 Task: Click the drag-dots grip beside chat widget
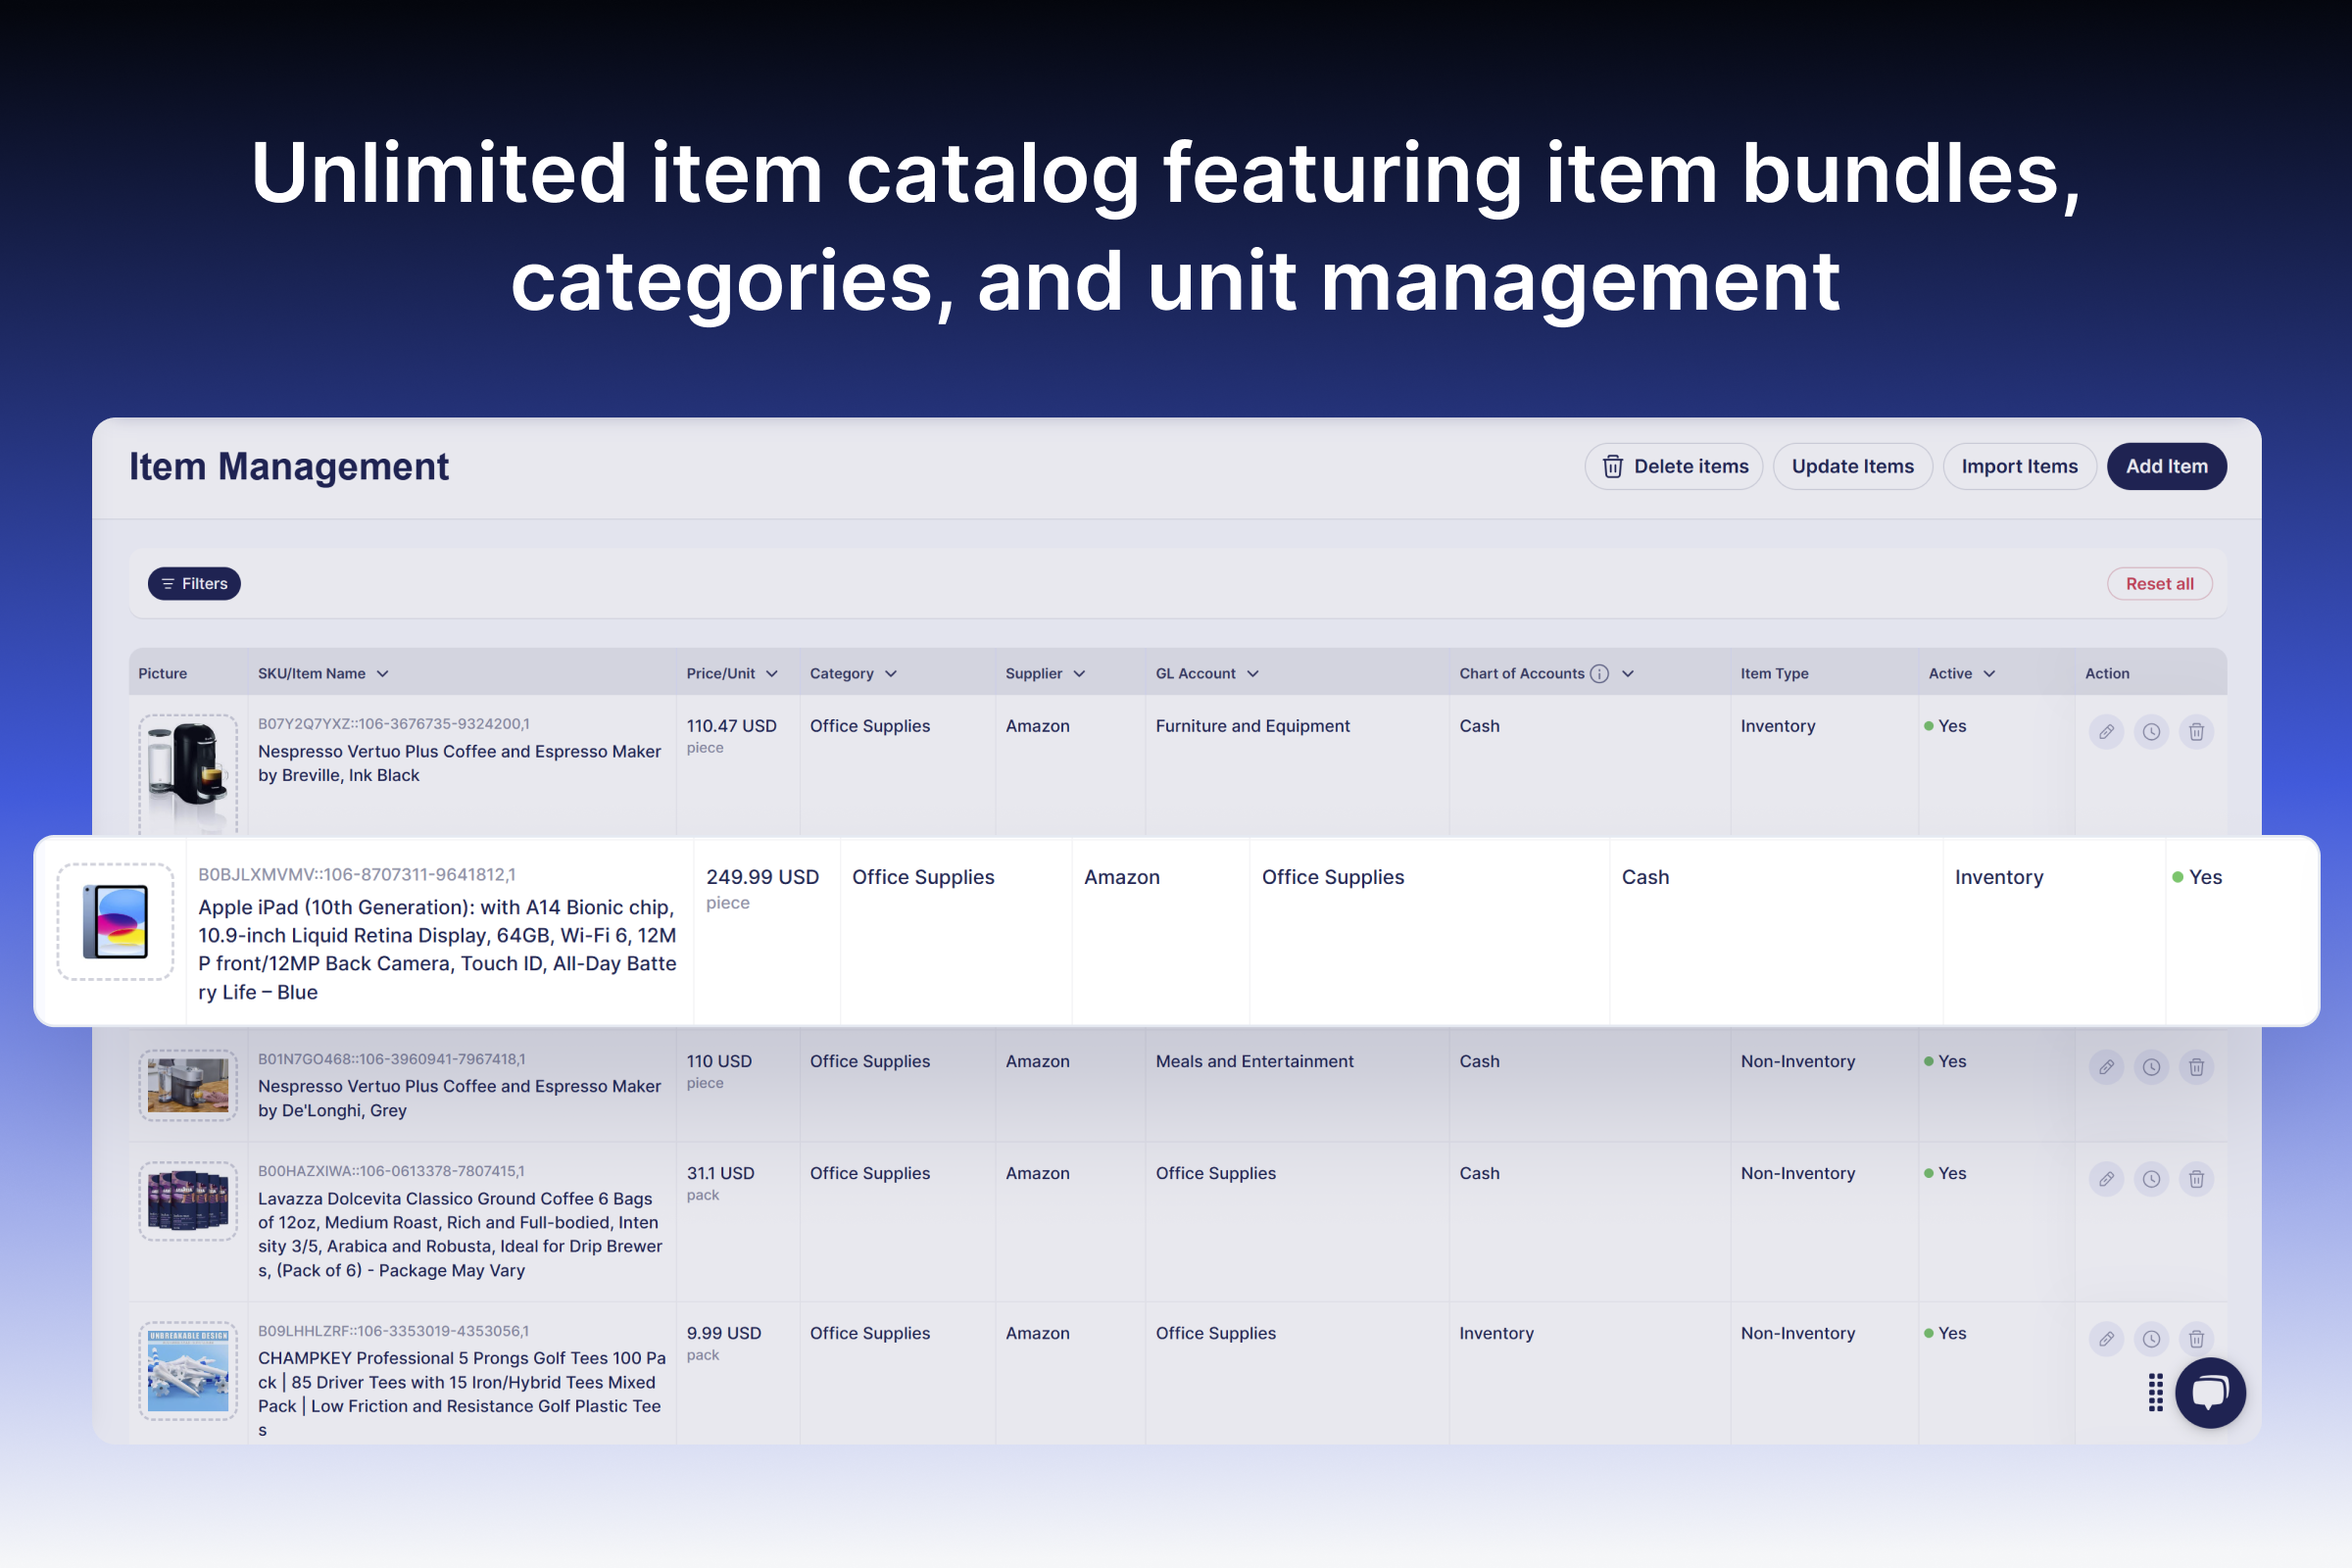pos(2155,1392)
